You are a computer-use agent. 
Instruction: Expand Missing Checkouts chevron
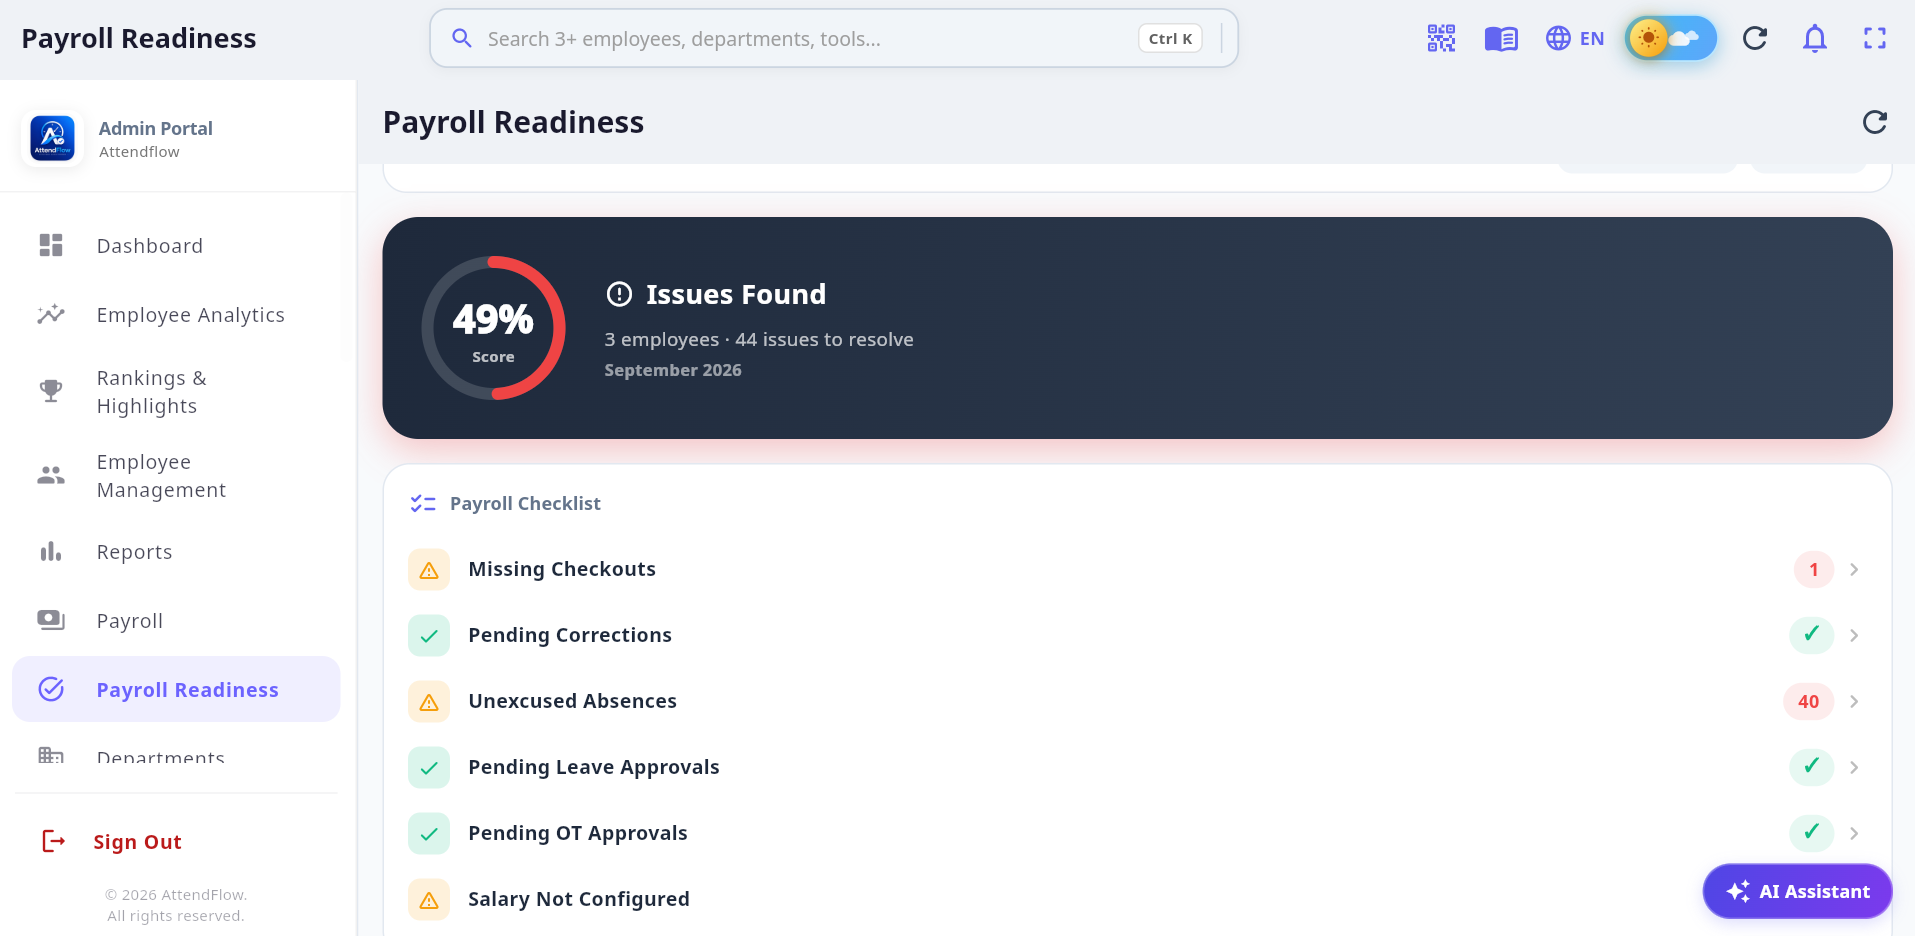click(1854, 569)
